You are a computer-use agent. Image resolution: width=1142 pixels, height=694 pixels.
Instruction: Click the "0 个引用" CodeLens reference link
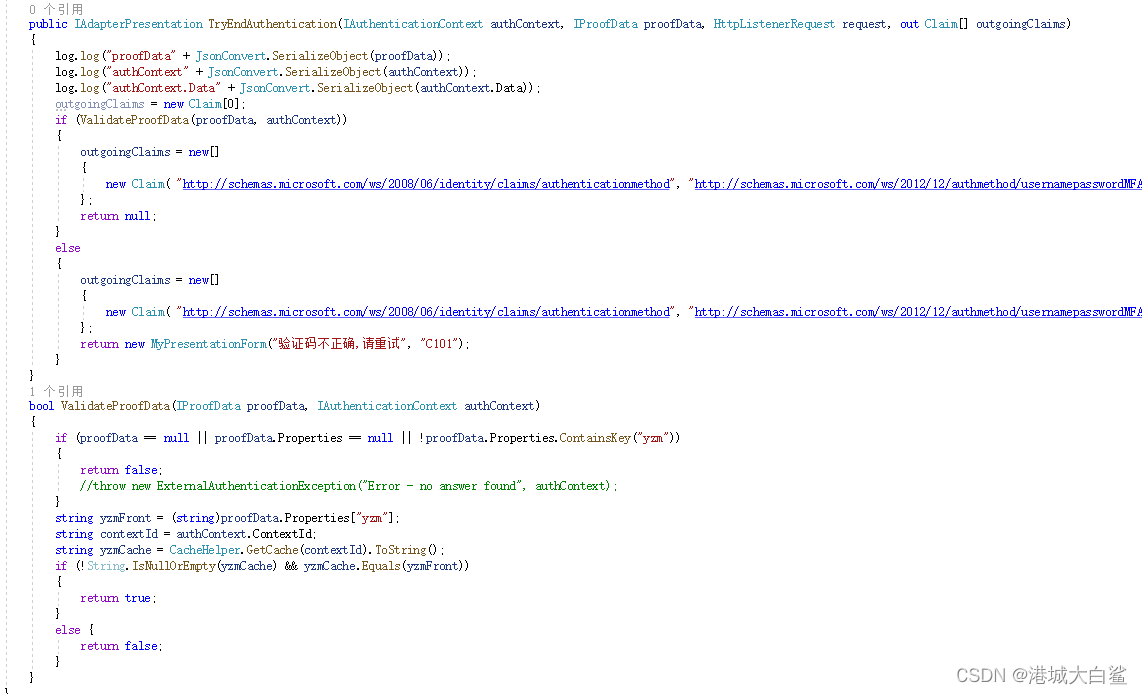point(56,9)
